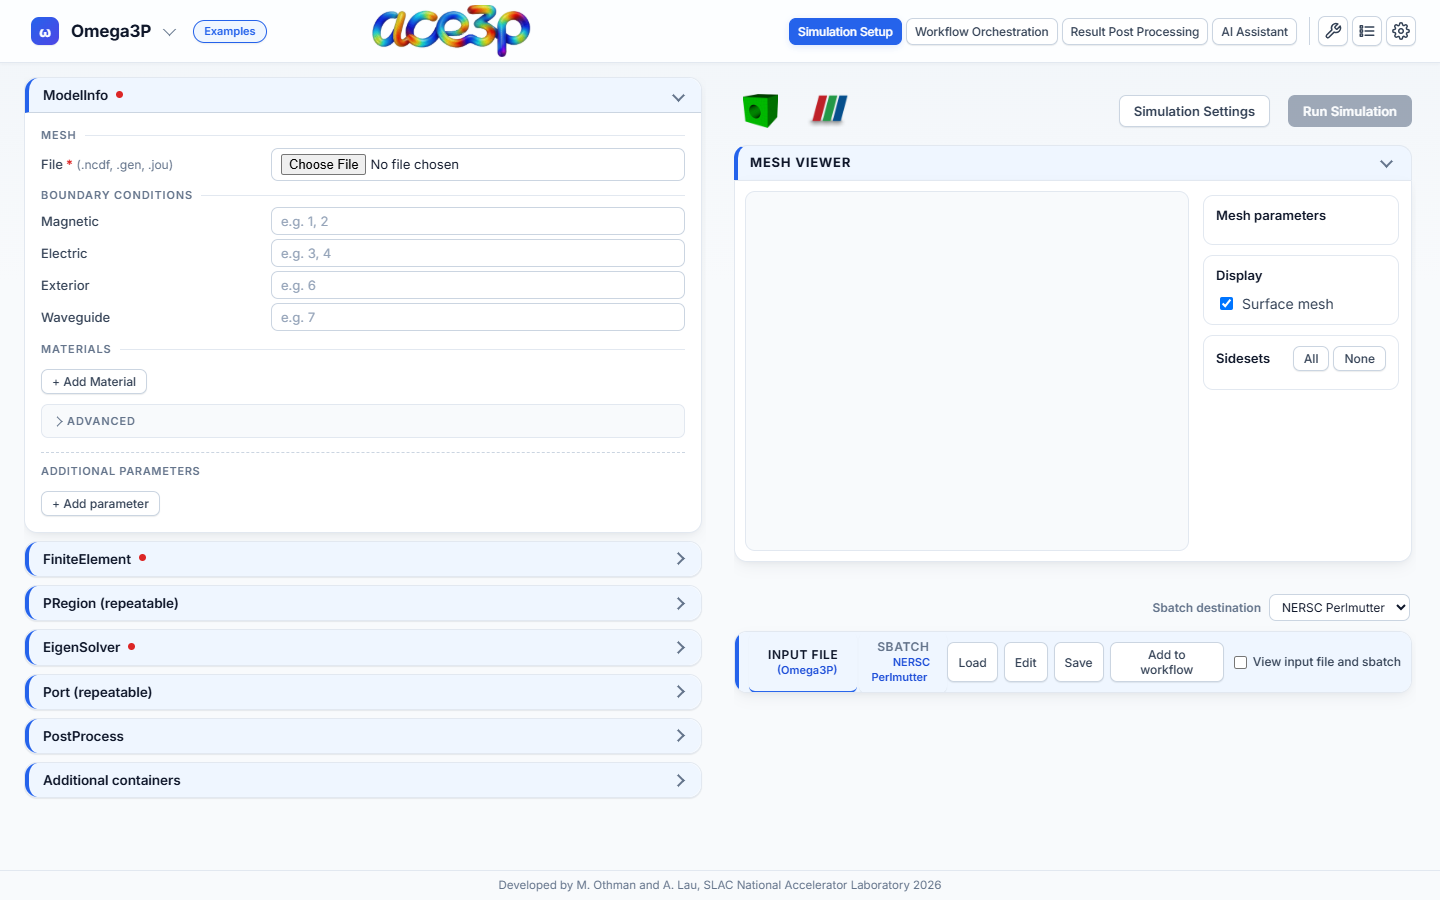This screenshot has width=1440, height=900.
Task: Switch to Workflow Orchestration tab
Action: coord(981,32)
